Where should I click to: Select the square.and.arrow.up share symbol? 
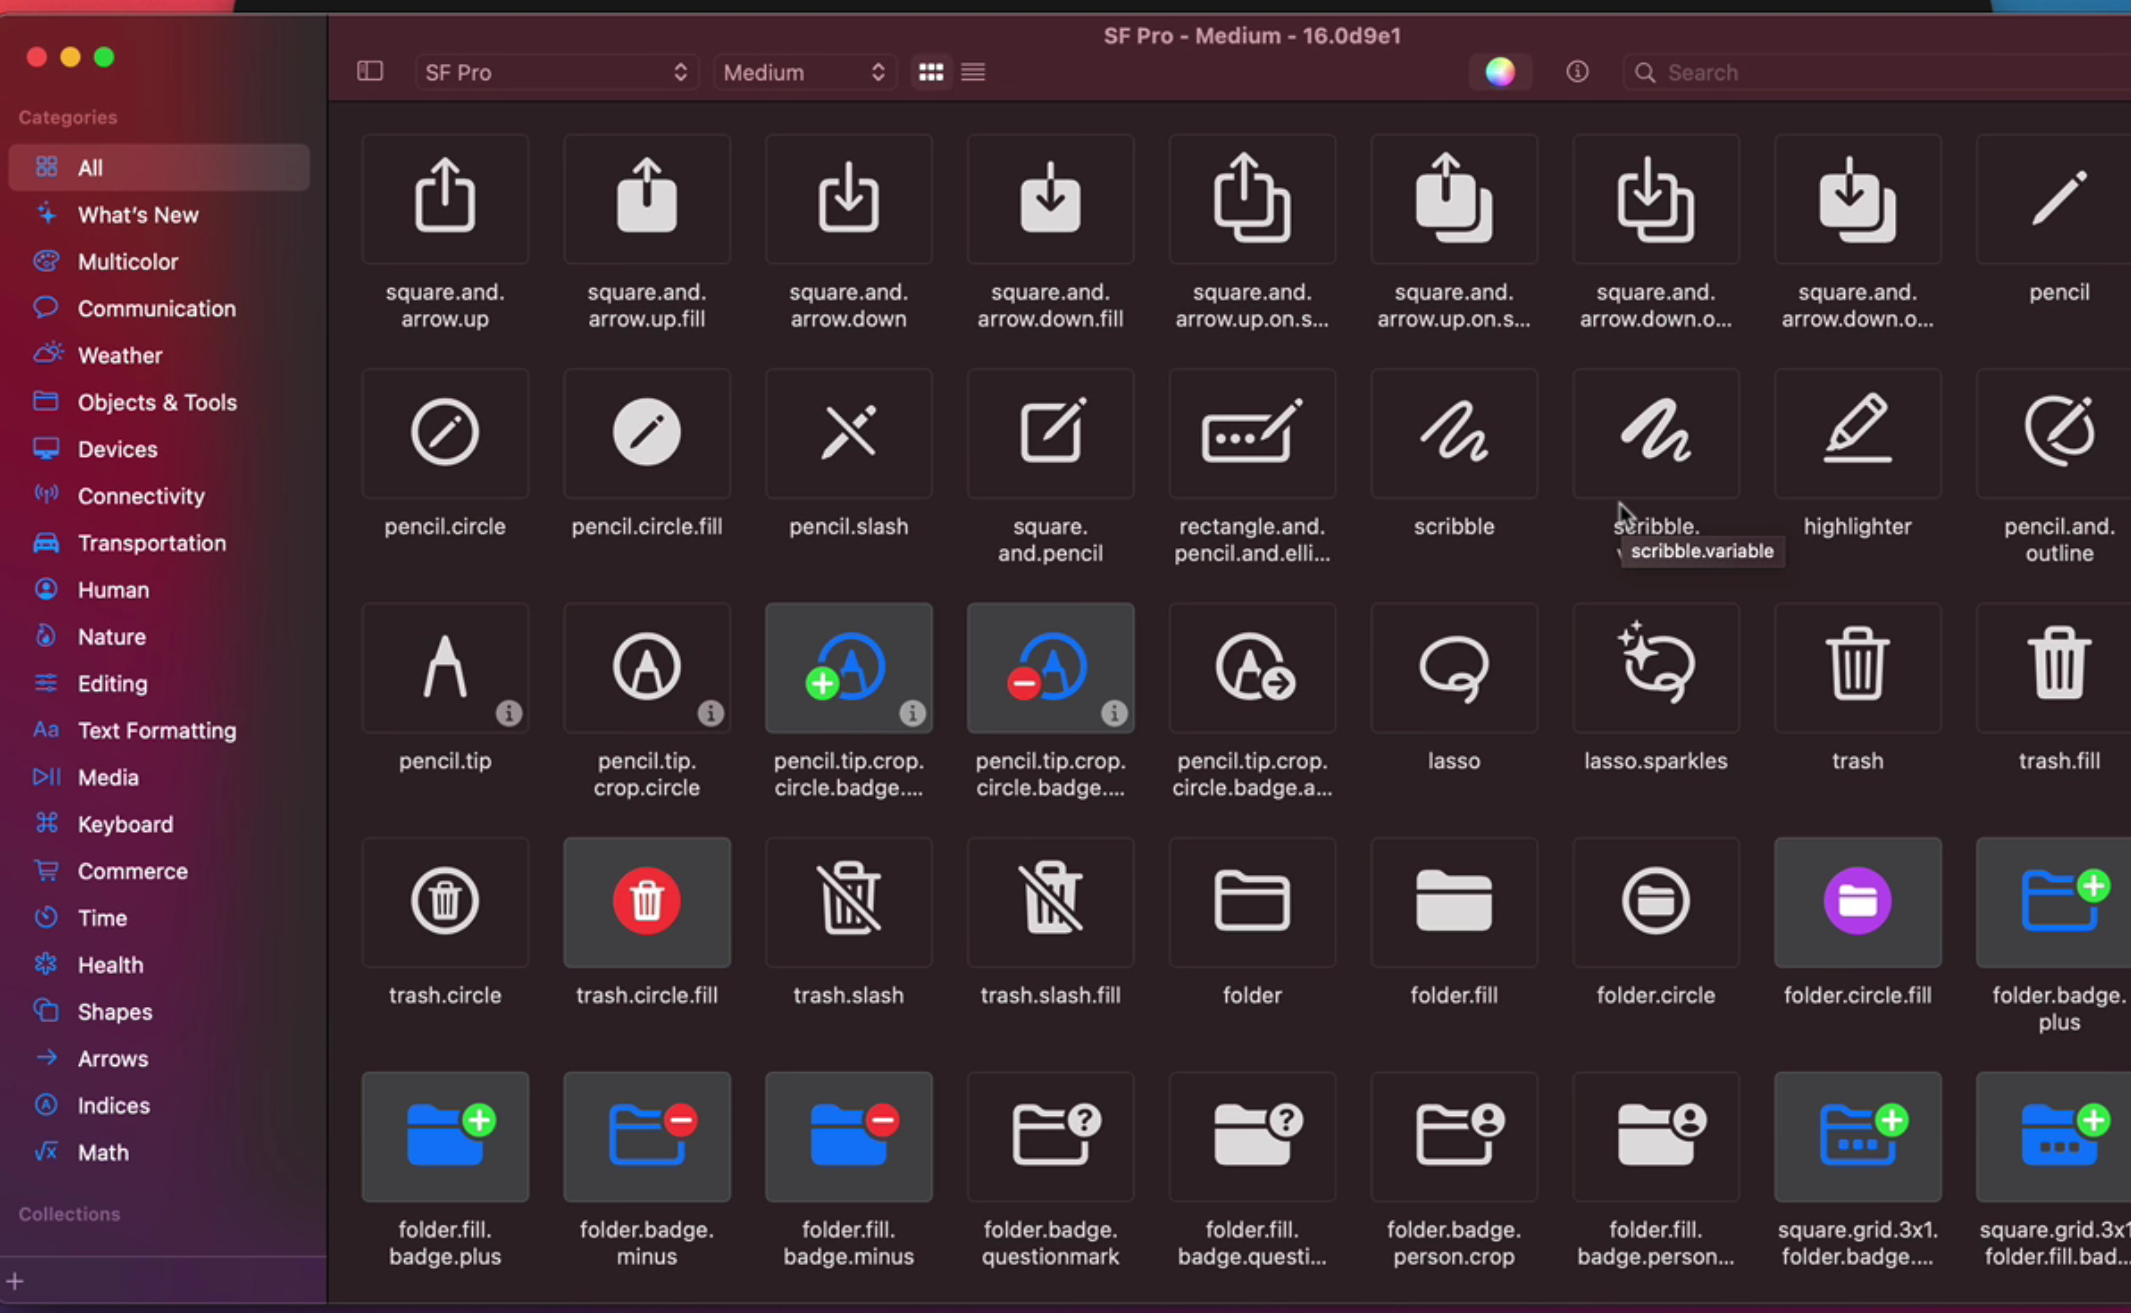tap(445, 199)
